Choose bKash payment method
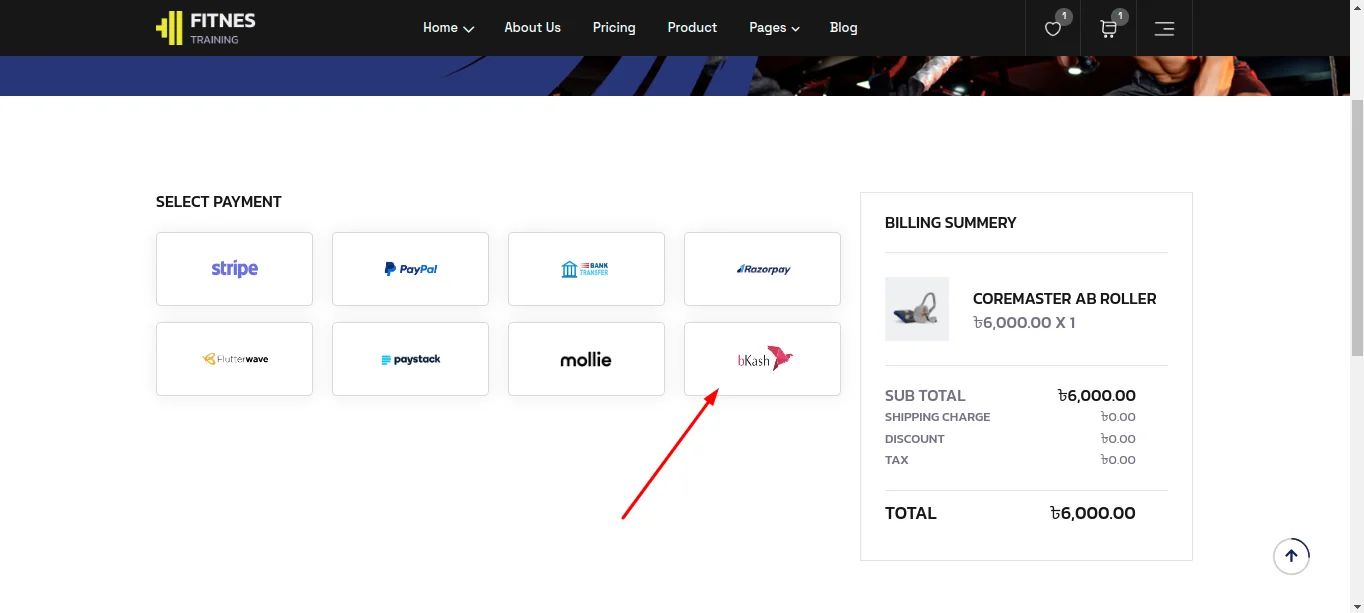This screenshot has height=613, width=1364. coord(762,359)
